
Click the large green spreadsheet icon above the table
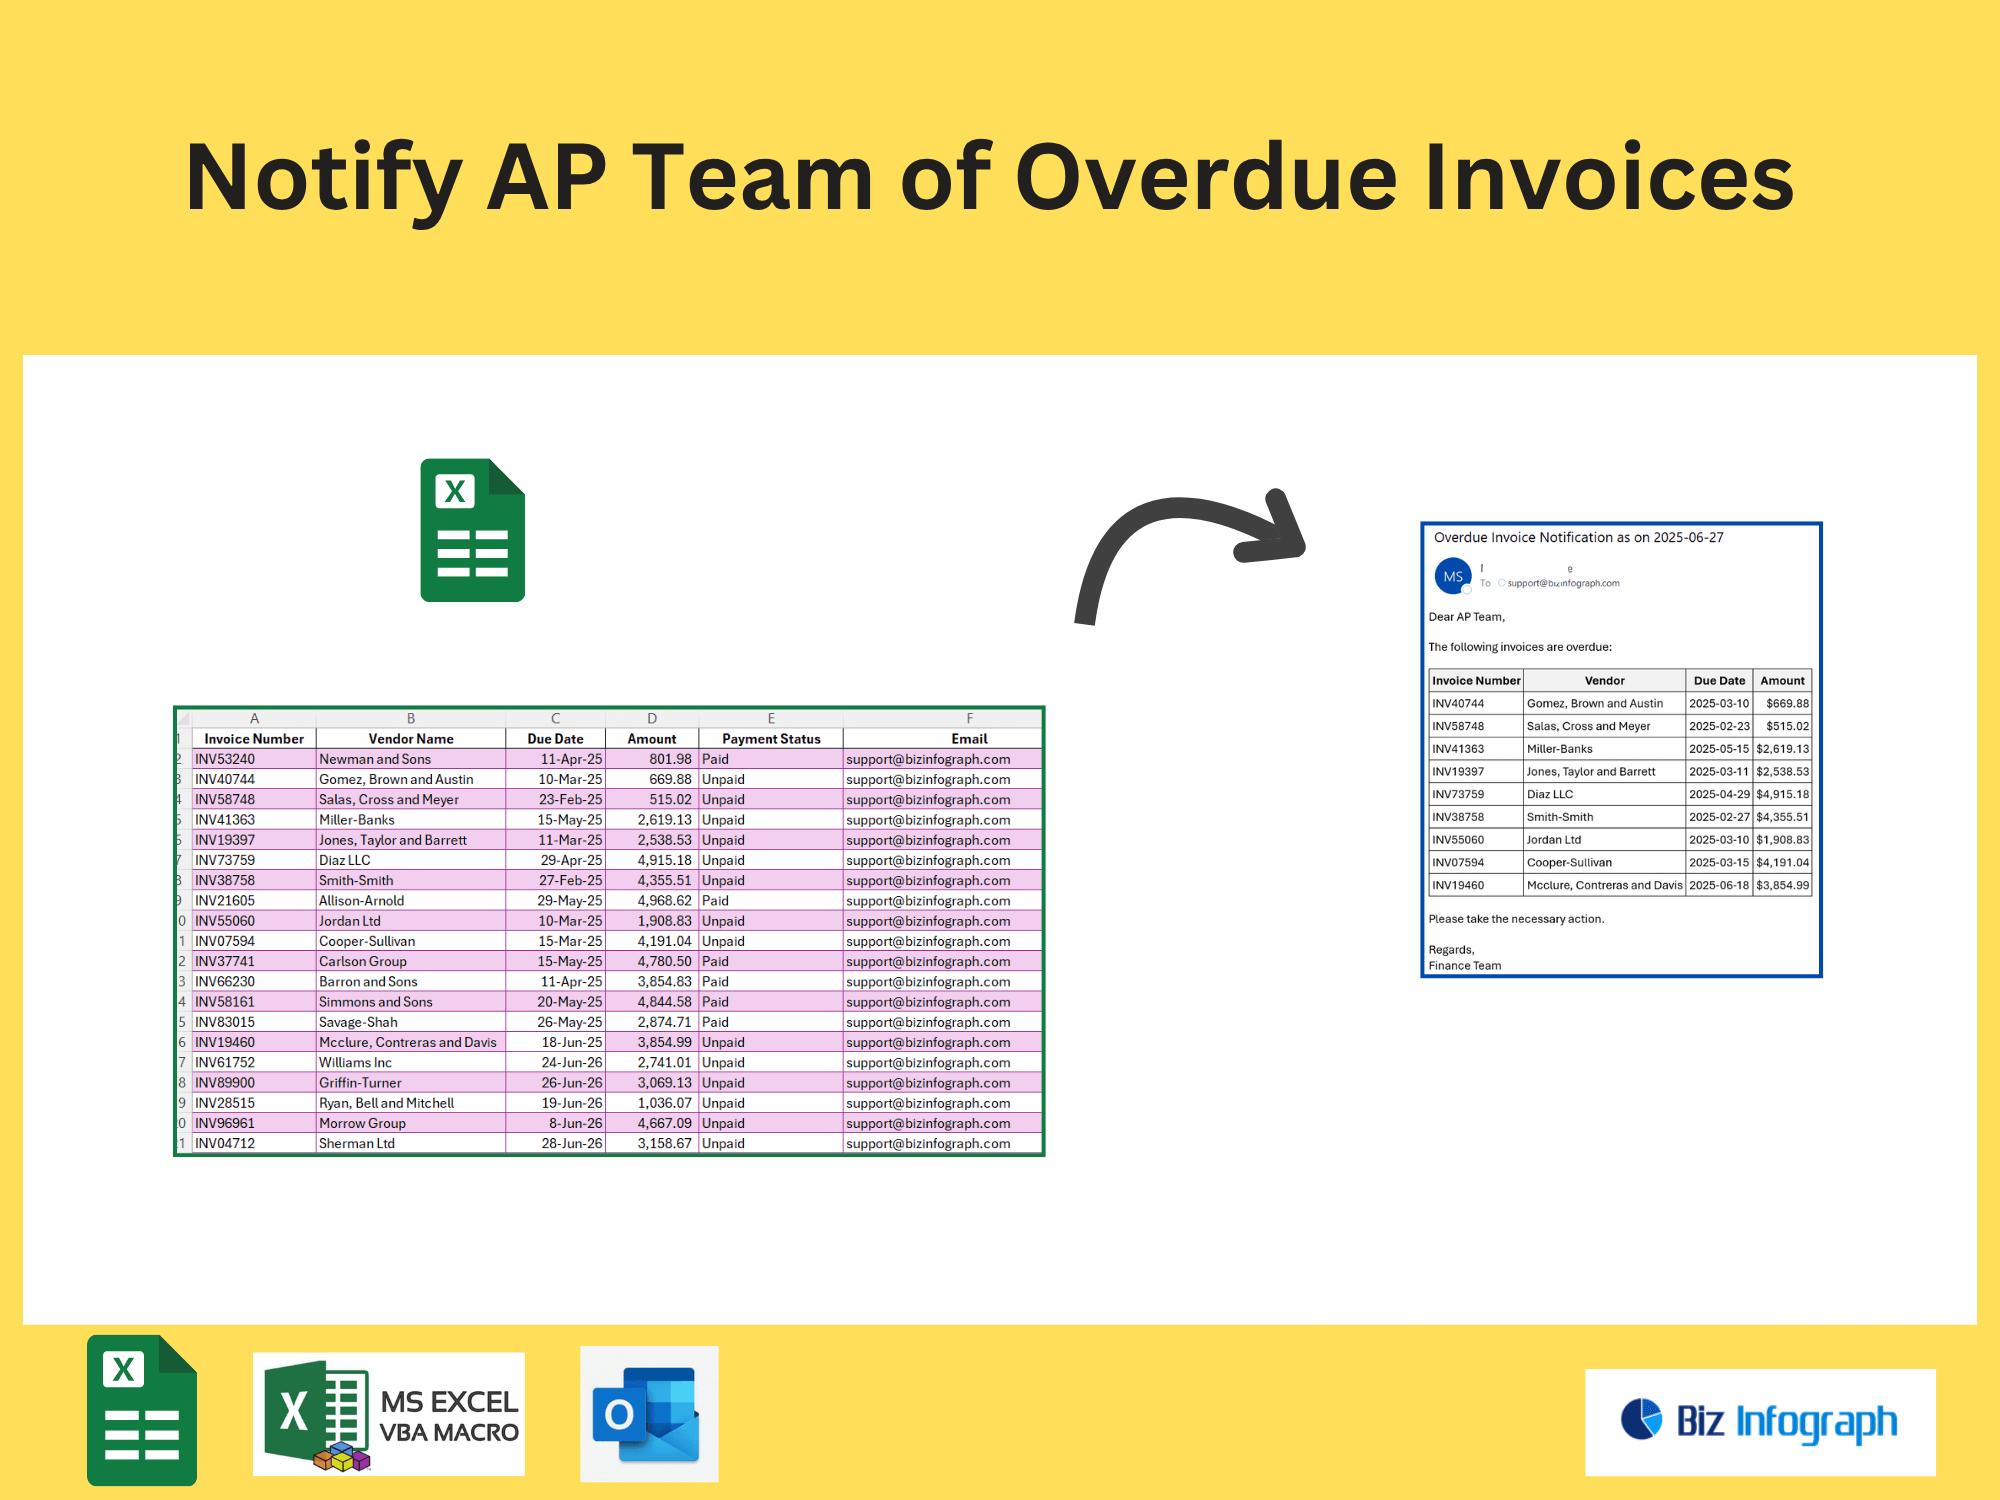(x=473, y=530)
